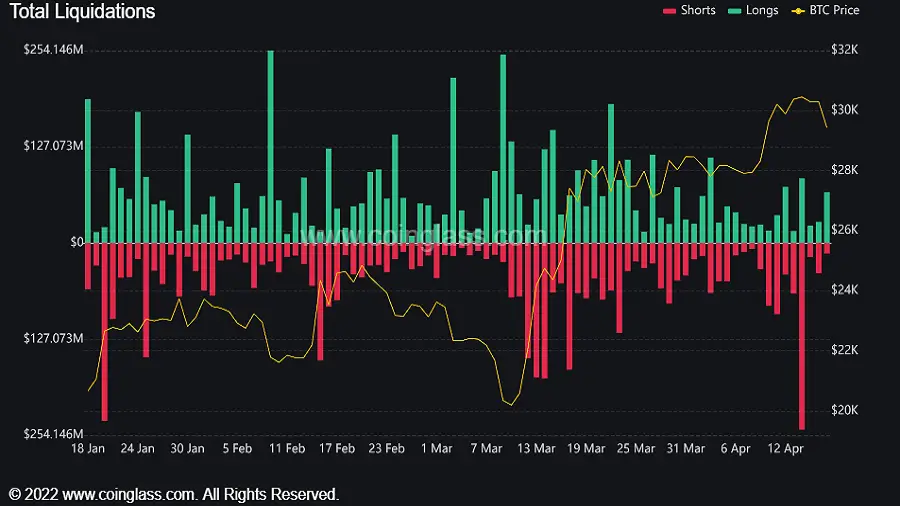
Task: Click the red Shorts legend marker
Action: click(x=669, y=11)
